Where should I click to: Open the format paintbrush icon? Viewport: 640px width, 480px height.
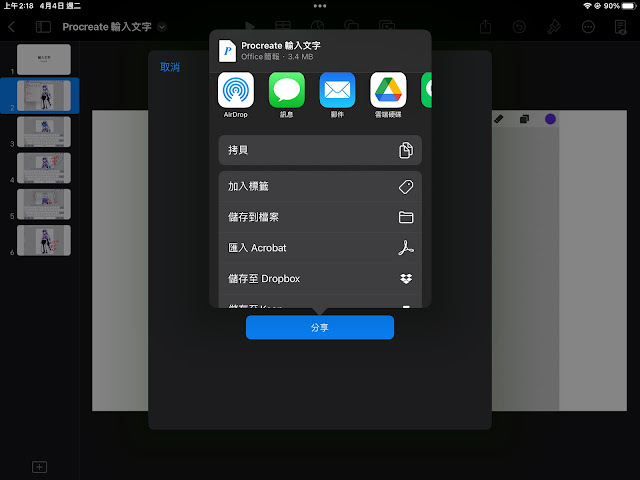tap(554, 27)
